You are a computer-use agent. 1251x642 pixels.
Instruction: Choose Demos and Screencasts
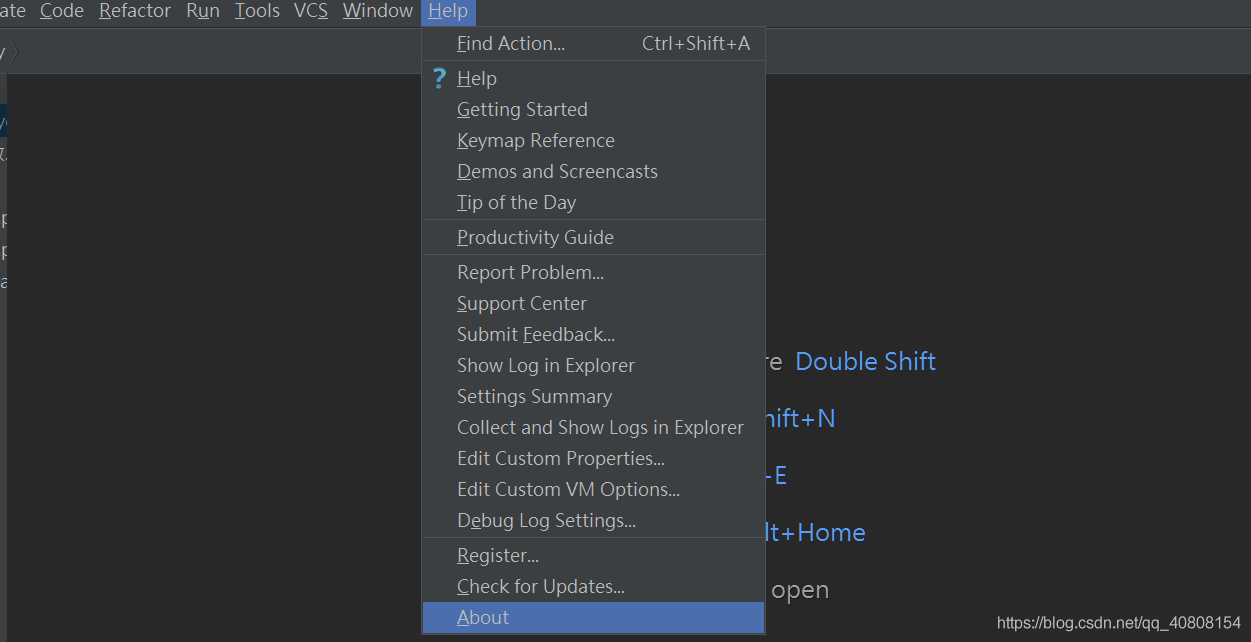(x=557, y=172)
